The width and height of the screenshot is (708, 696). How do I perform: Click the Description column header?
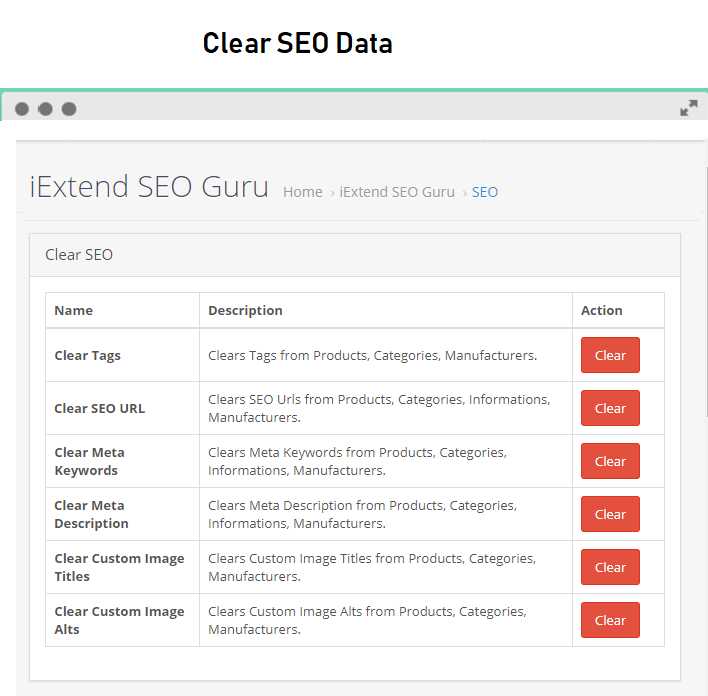[245, 310]
